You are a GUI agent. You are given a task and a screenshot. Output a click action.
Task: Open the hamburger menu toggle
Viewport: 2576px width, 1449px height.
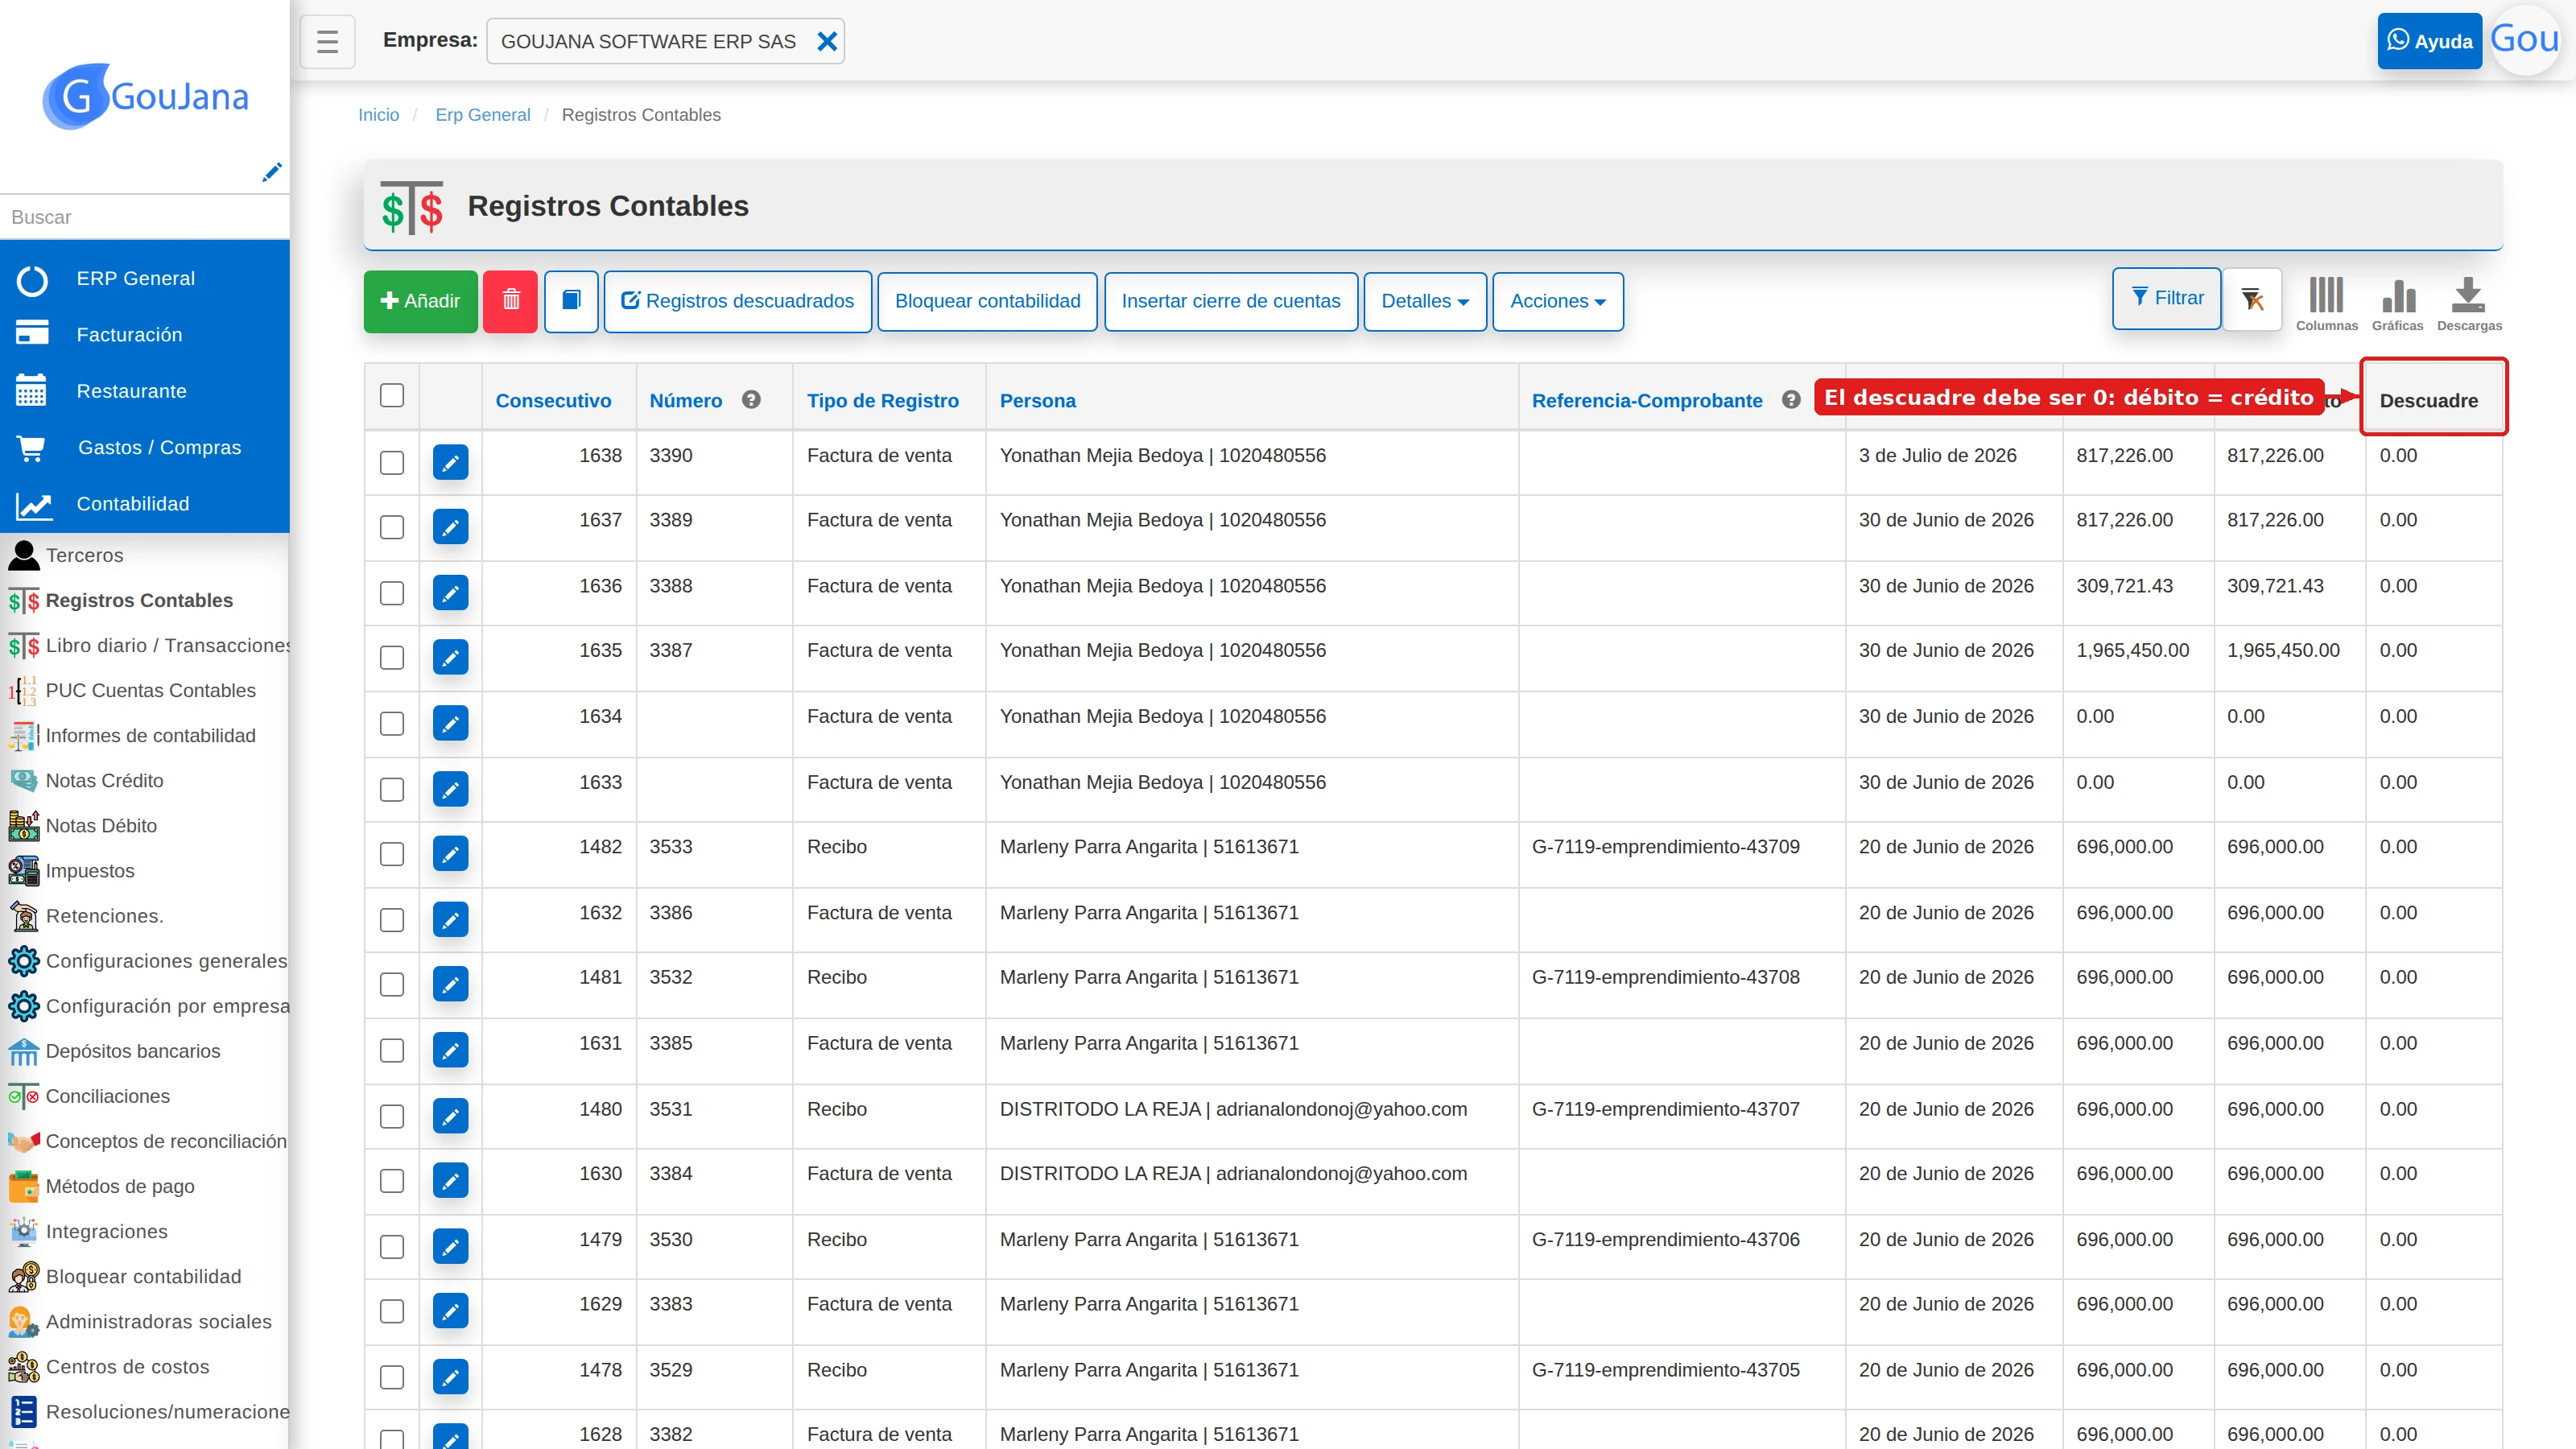[x=327, y=41]
